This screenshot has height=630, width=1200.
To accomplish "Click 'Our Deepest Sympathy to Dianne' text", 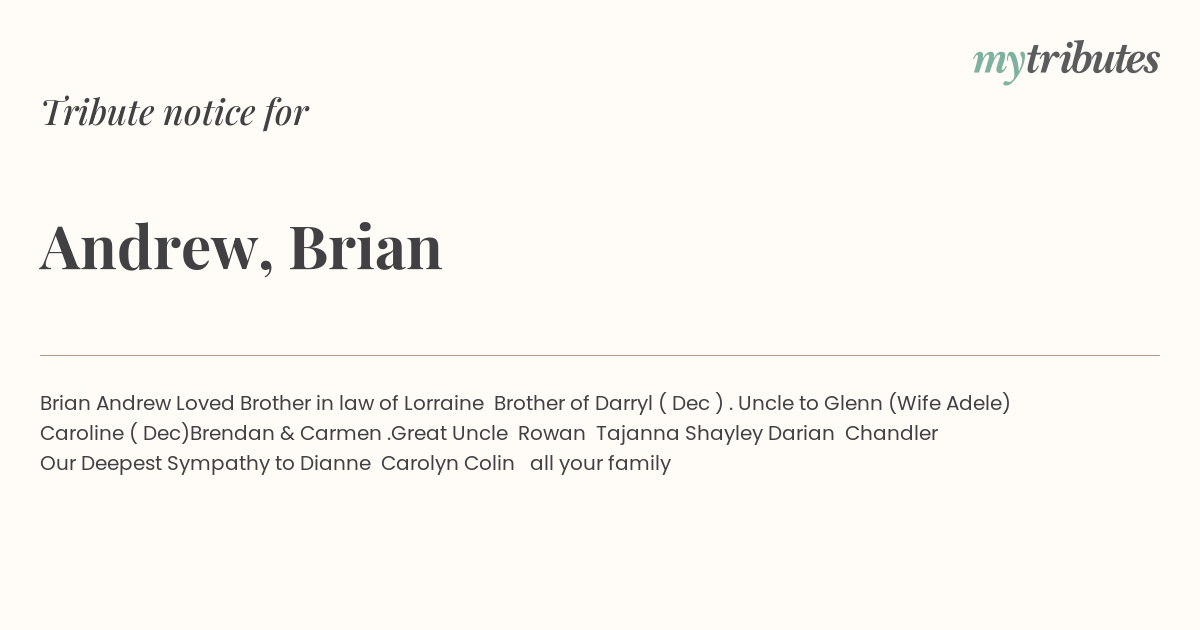I will 205,464.
